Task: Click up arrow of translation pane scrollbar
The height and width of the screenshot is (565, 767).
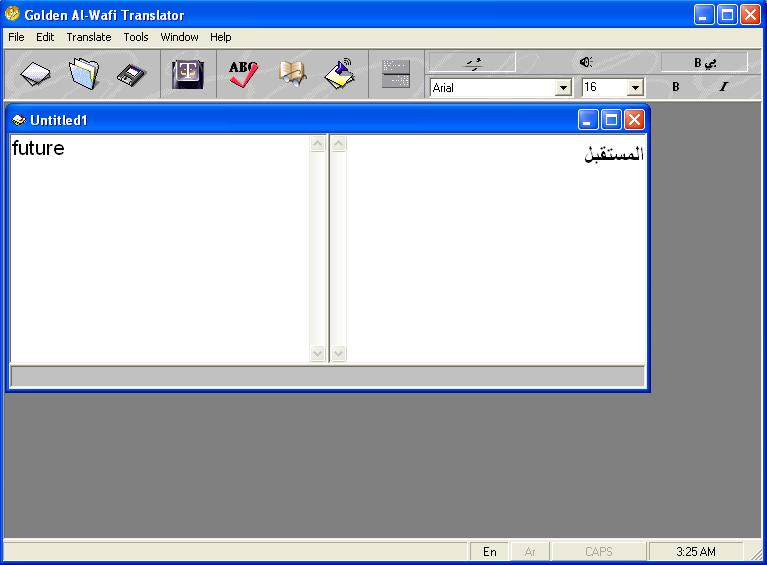Action: tap(338, 144)
